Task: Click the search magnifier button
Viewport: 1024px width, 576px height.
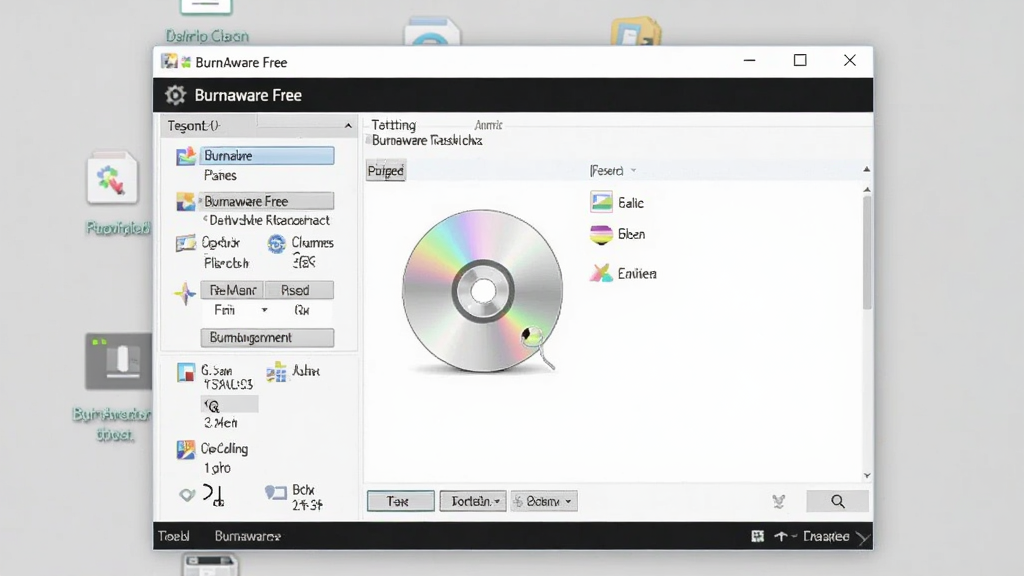Action: pyautogui.click(x=837, y=501)
